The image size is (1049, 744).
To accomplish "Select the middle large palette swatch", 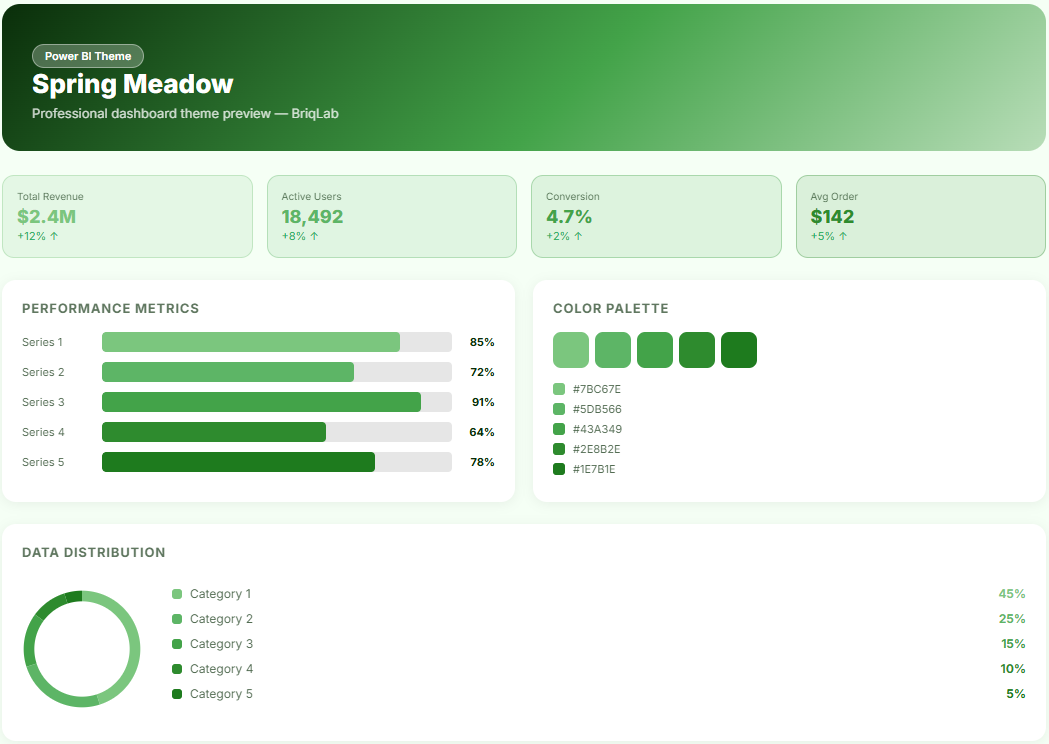I will [655, 350].
